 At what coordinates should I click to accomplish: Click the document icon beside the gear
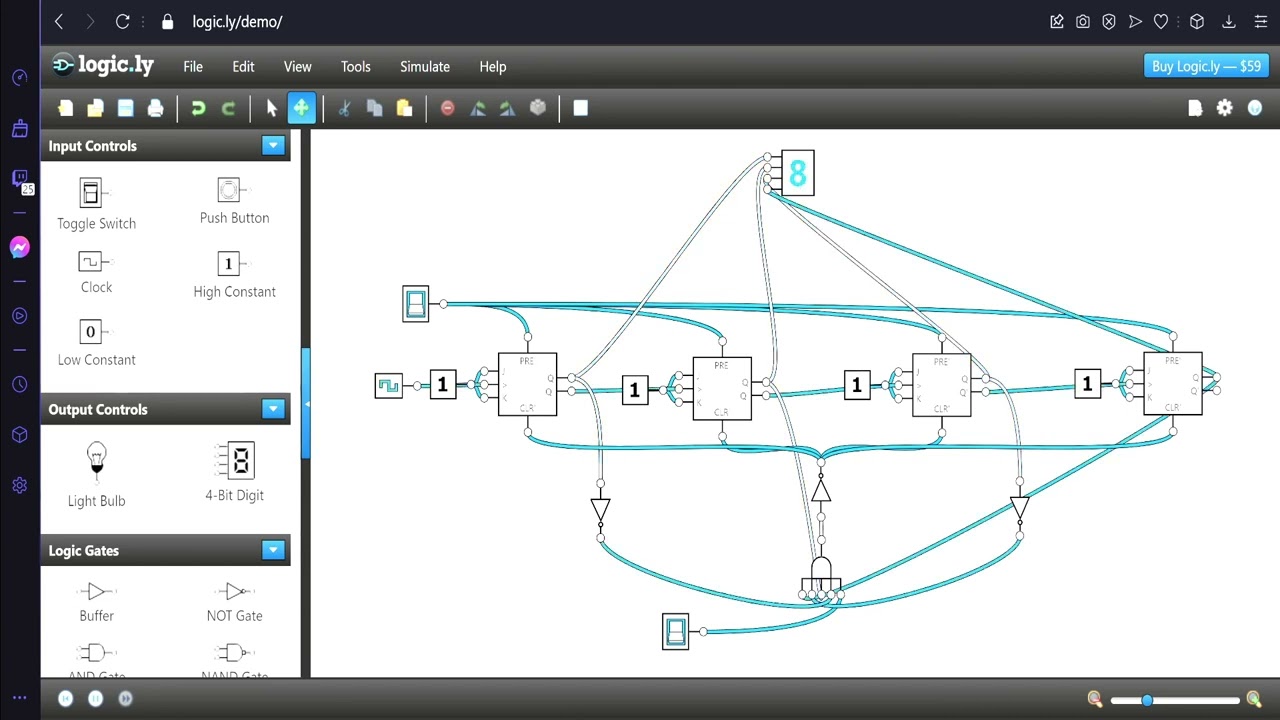1195,108
